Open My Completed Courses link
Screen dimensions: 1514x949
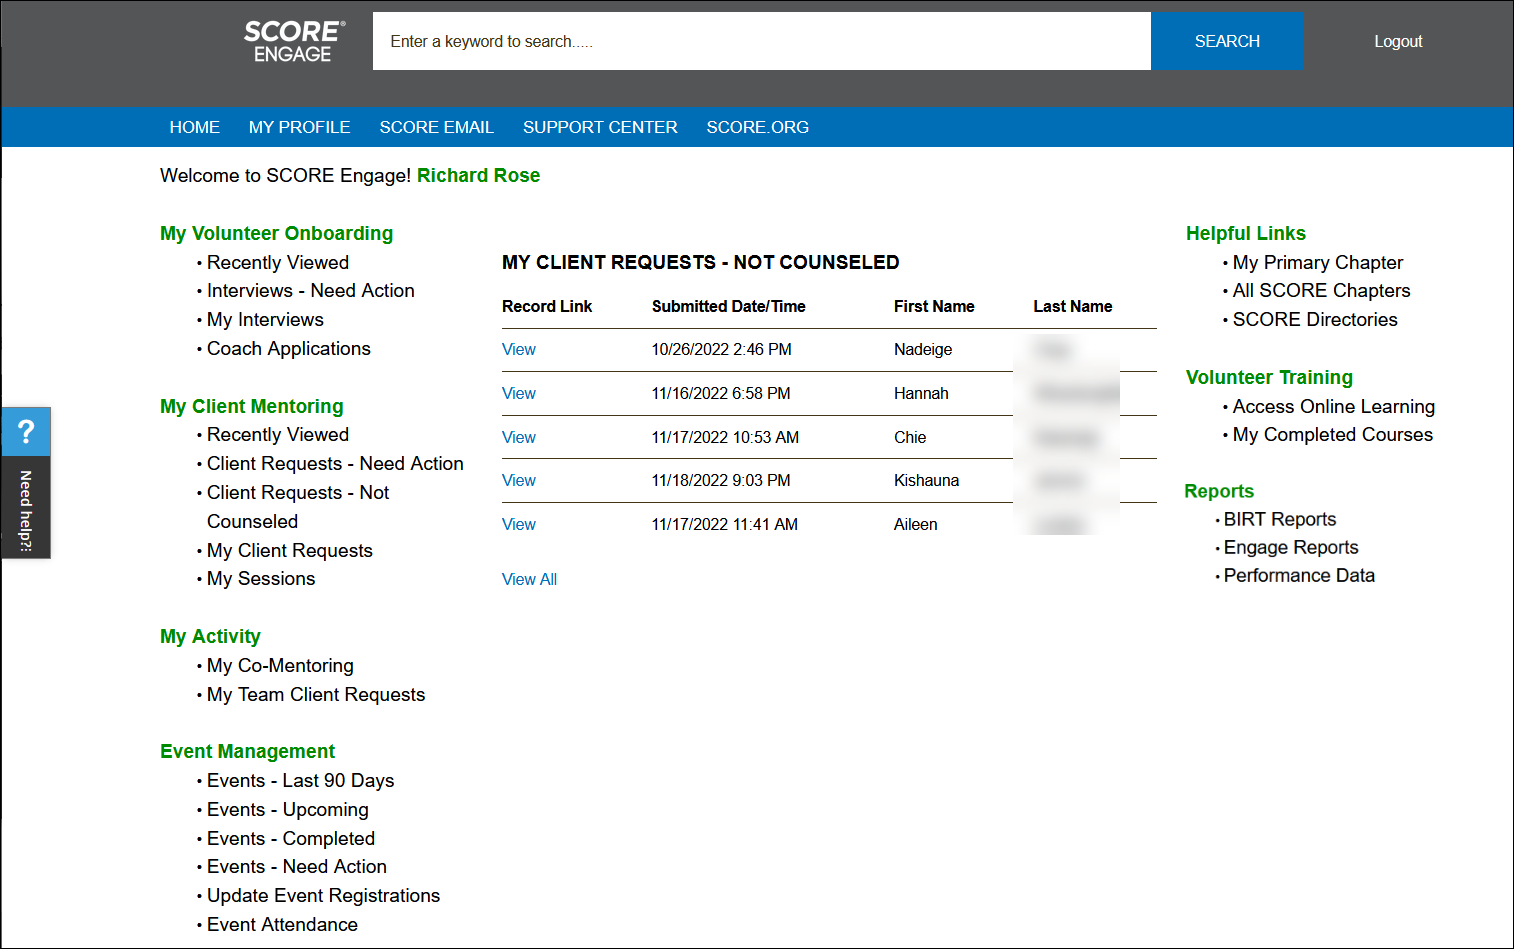coord(1332,434)
